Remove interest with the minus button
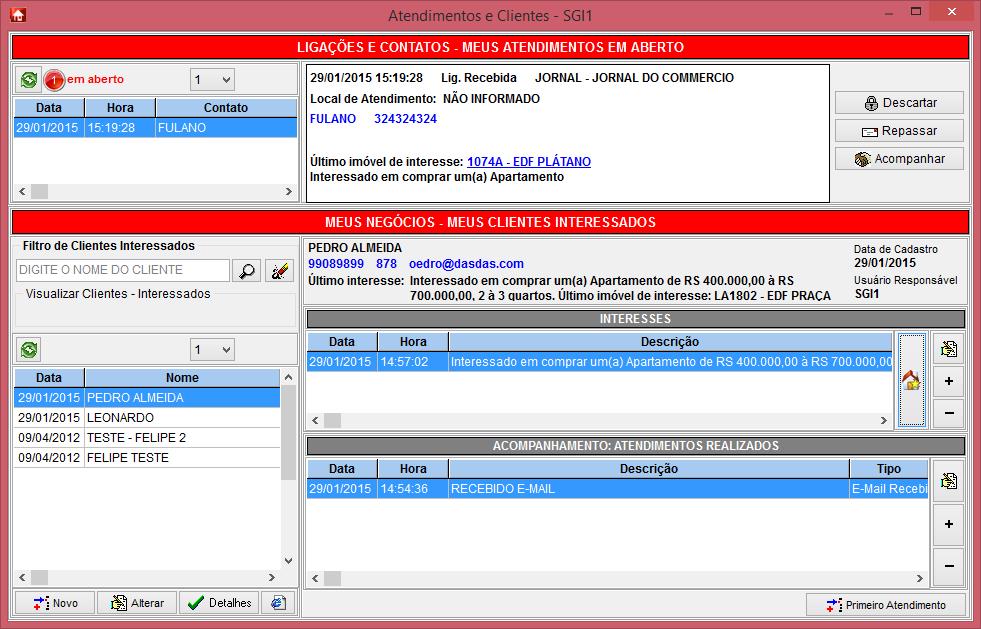The image size is (981, 629). tap(948, 412)
